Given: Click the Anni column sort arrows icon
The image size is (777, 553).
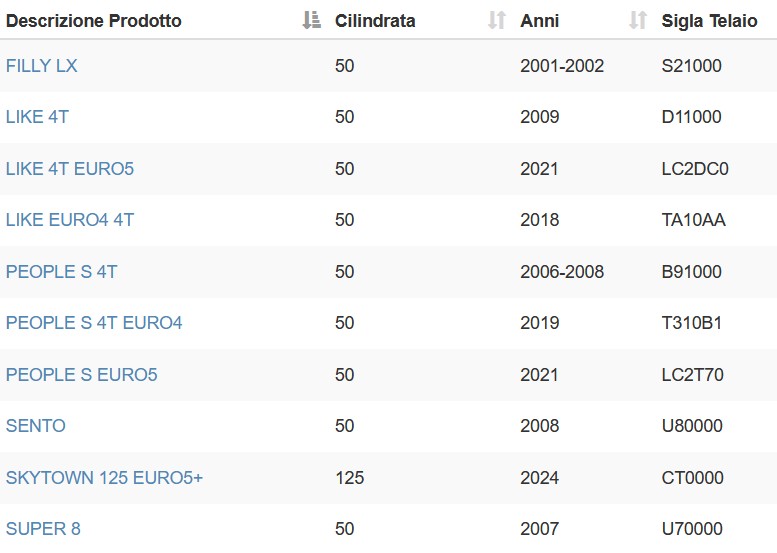Looking at the screenshot, I should [638, 20].
